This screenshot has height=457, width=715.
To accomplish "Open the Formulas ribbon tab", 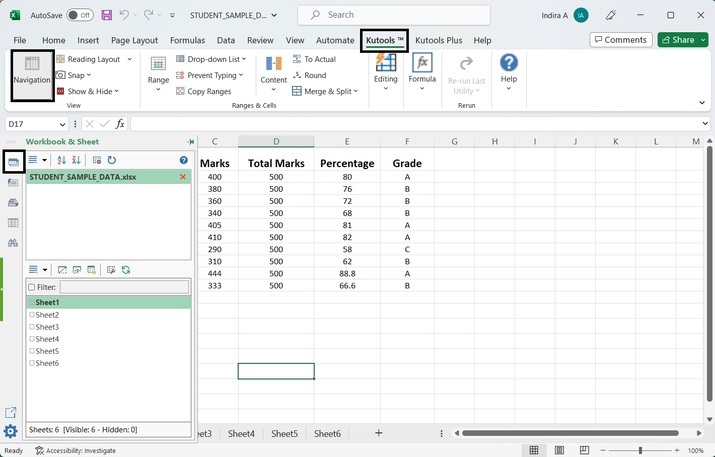I will click(x=187, y=40).
